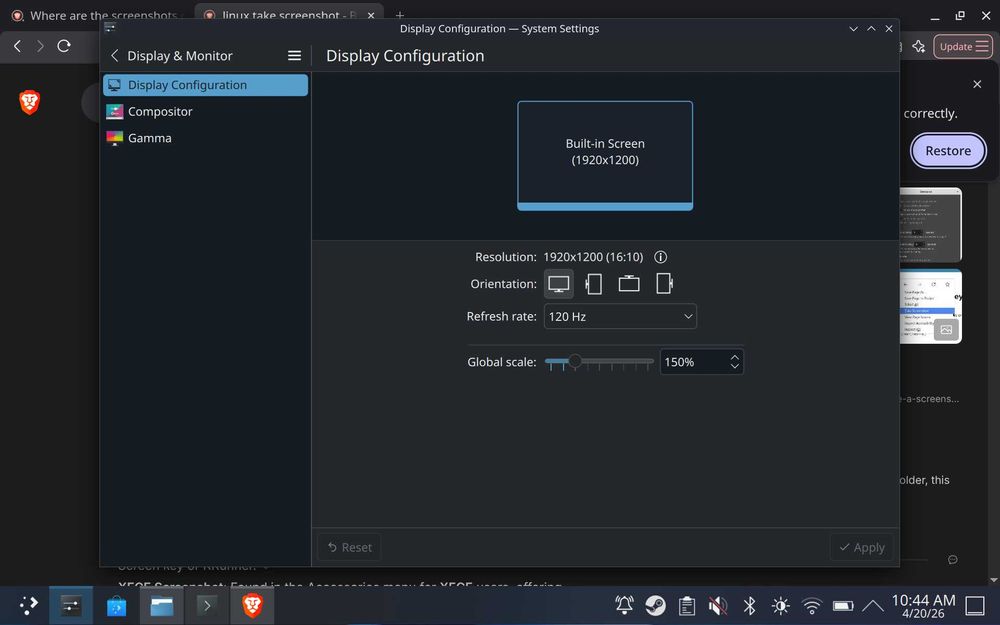Screen dimensions: 1000x625
Task: Open clock showing 10:44 AM
Action: (x=923, y=606)
